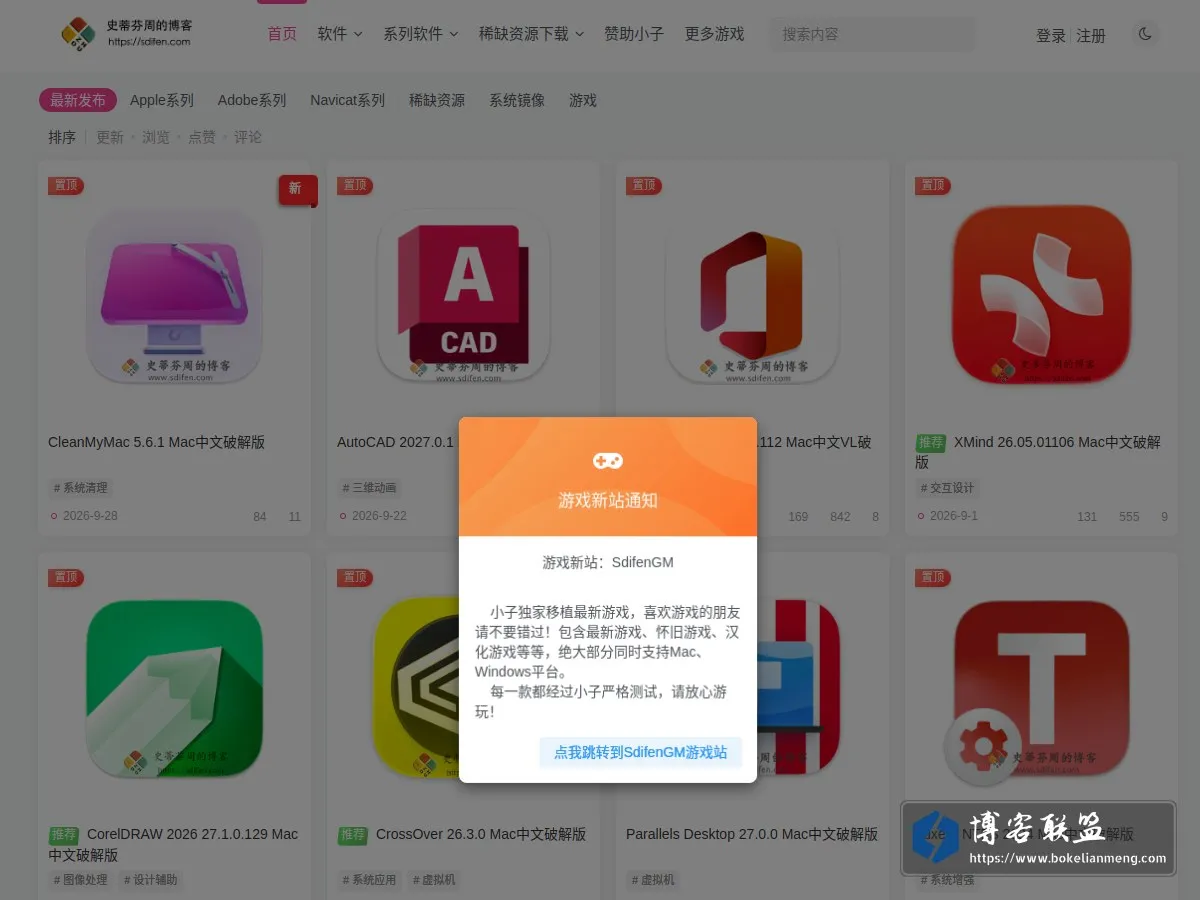Select the Apple系列 tab
The image size is (1200, 900).
click(162, 100)
